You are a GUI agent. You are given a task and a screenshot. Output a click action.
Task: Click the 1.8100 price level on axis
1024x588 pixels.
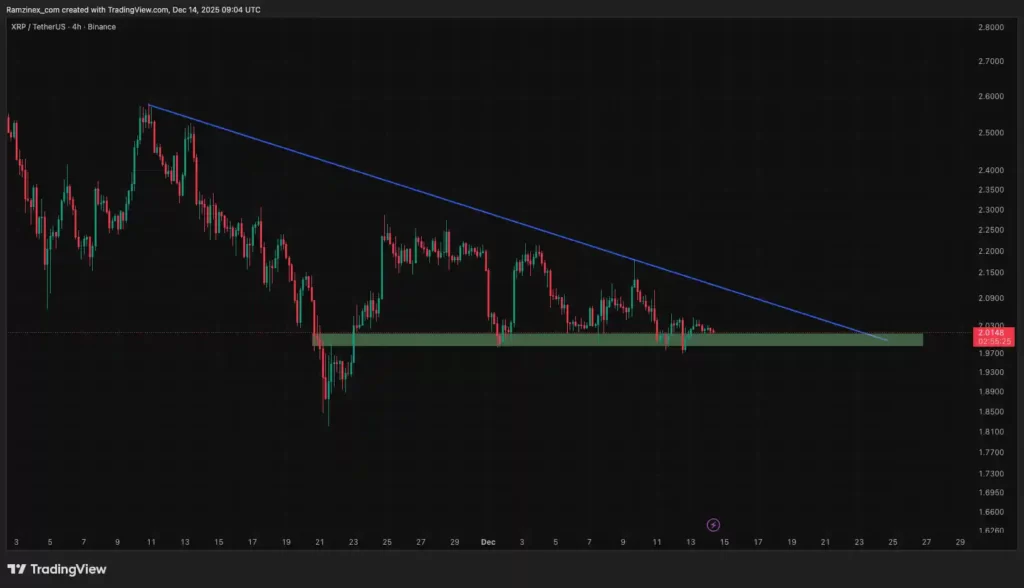[x=990, y=432]
